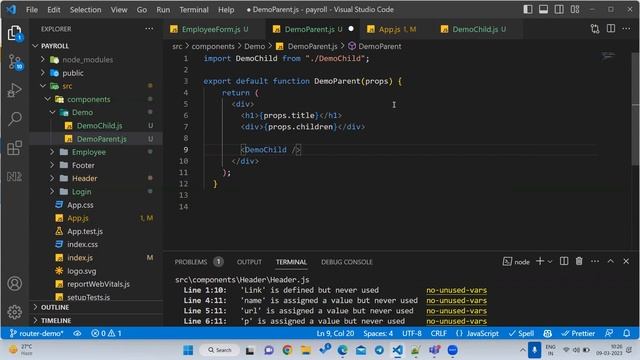640x360 pixels.
Task: Open the feedback status bar icon
Action: click(609, 333)
